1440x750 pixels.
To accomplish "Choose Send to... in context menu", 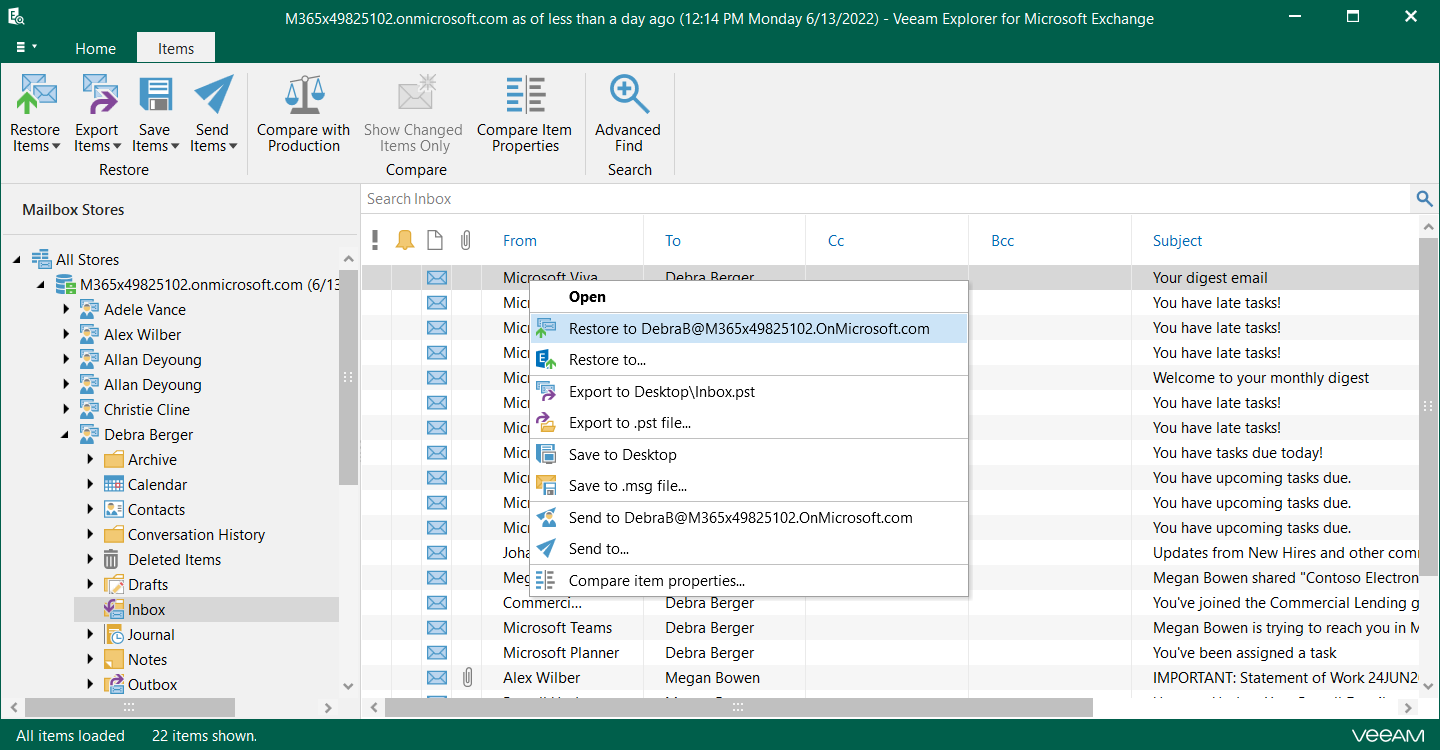I will [749, 549].
